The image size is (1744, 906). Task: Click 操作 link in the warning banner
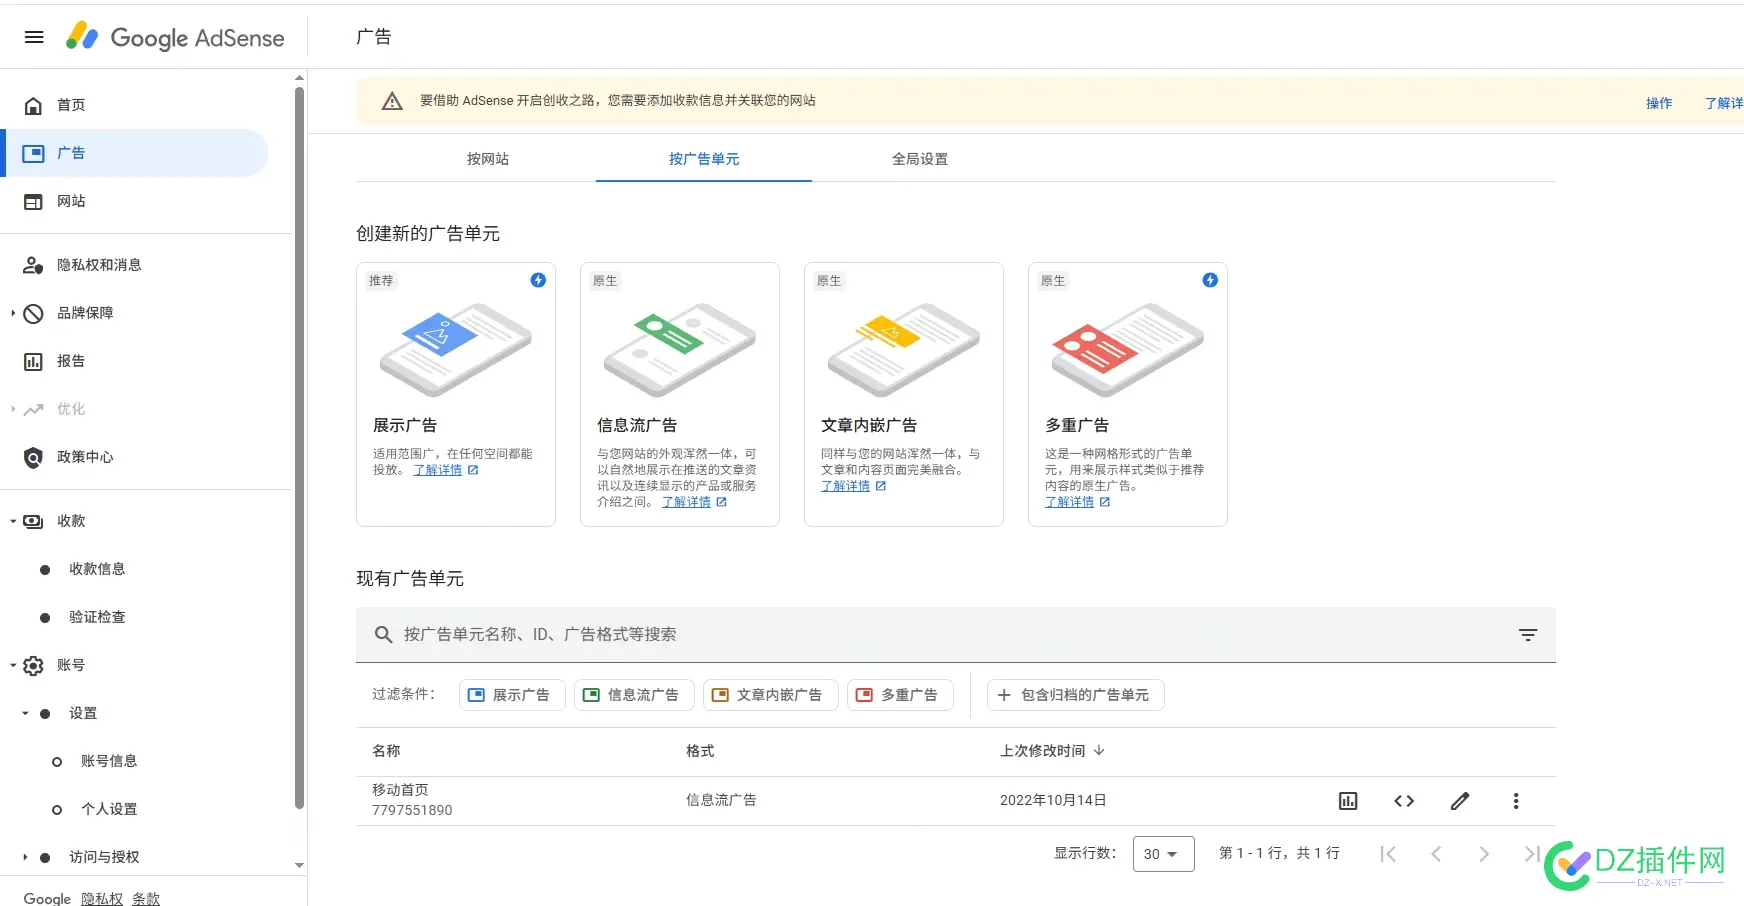(1659, 103)
